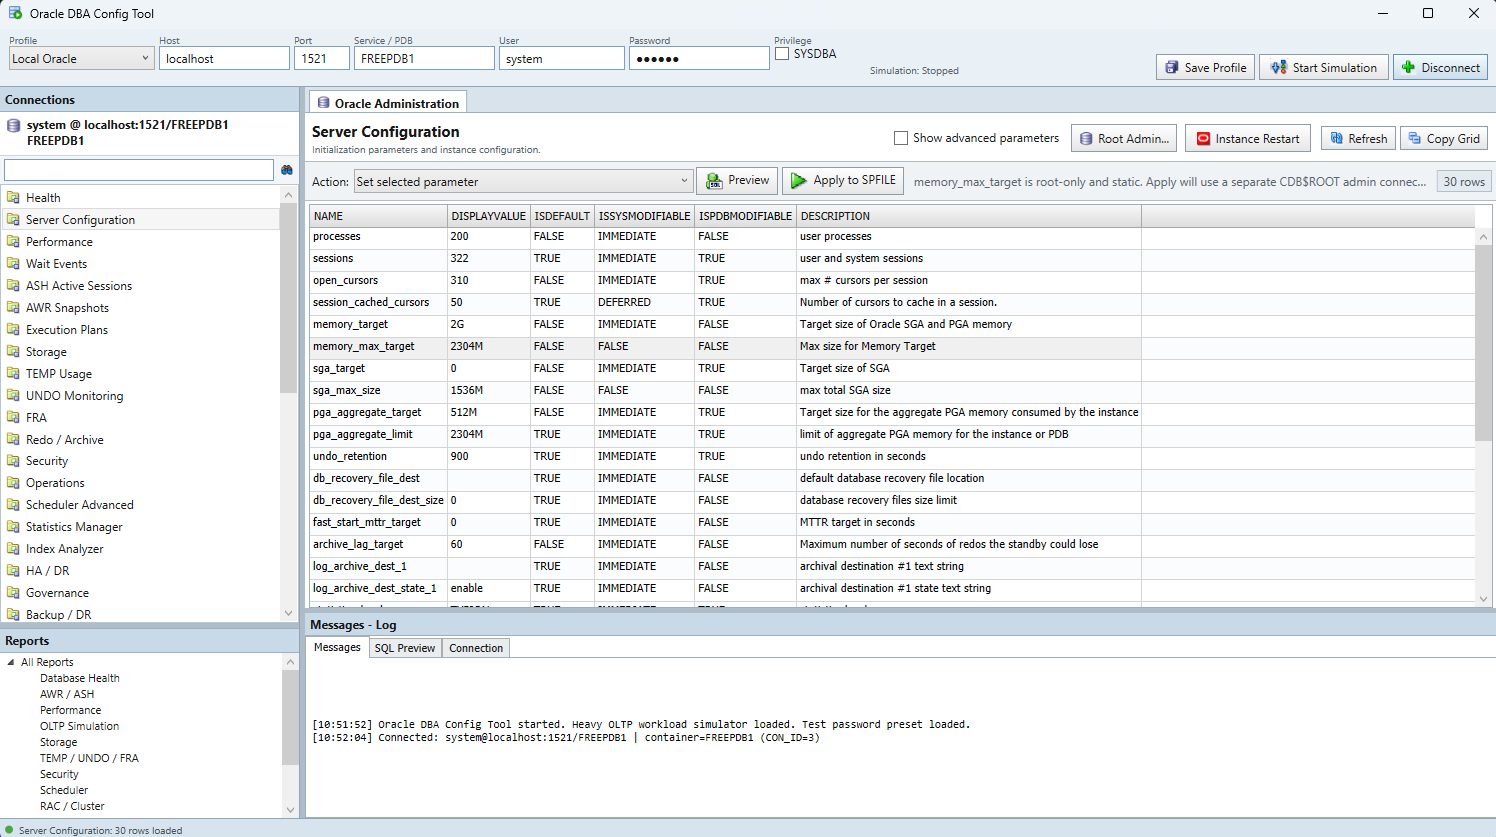Click the Preview SQL icon
Image resolution: width=1496 pixels, height=837 pixels.
pyautogui.click(x=714, y=181)
